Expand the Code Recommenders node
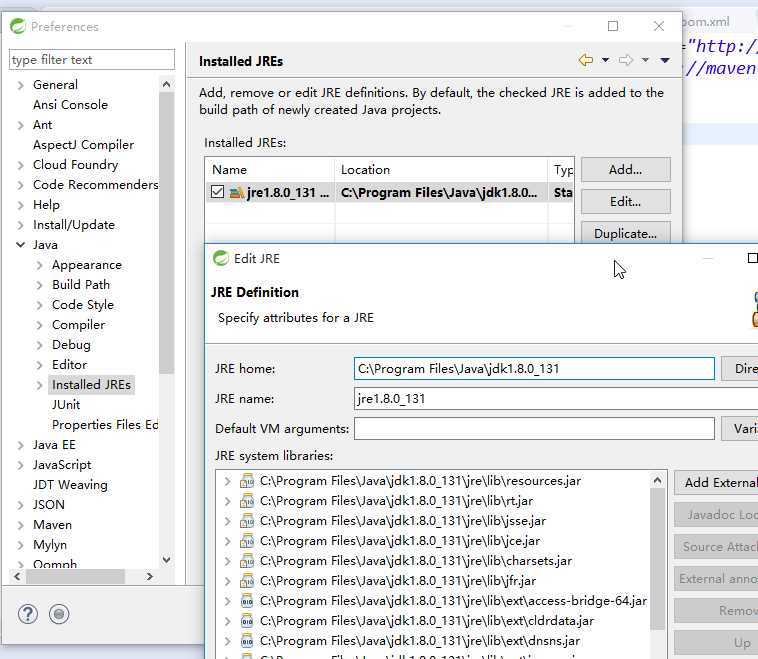 point(20,185)
